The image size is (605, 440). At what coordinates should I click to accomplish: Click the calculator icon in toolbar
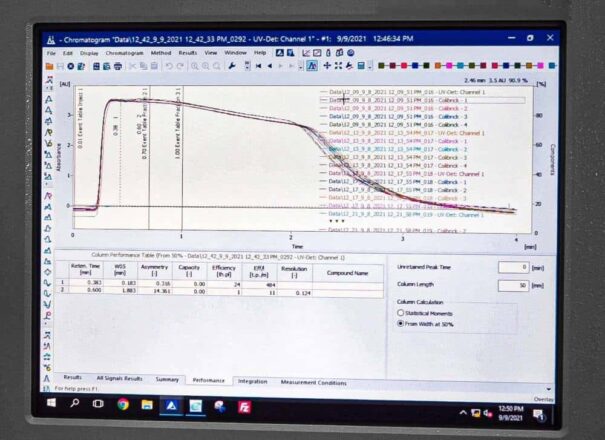(x=361, y=66)
